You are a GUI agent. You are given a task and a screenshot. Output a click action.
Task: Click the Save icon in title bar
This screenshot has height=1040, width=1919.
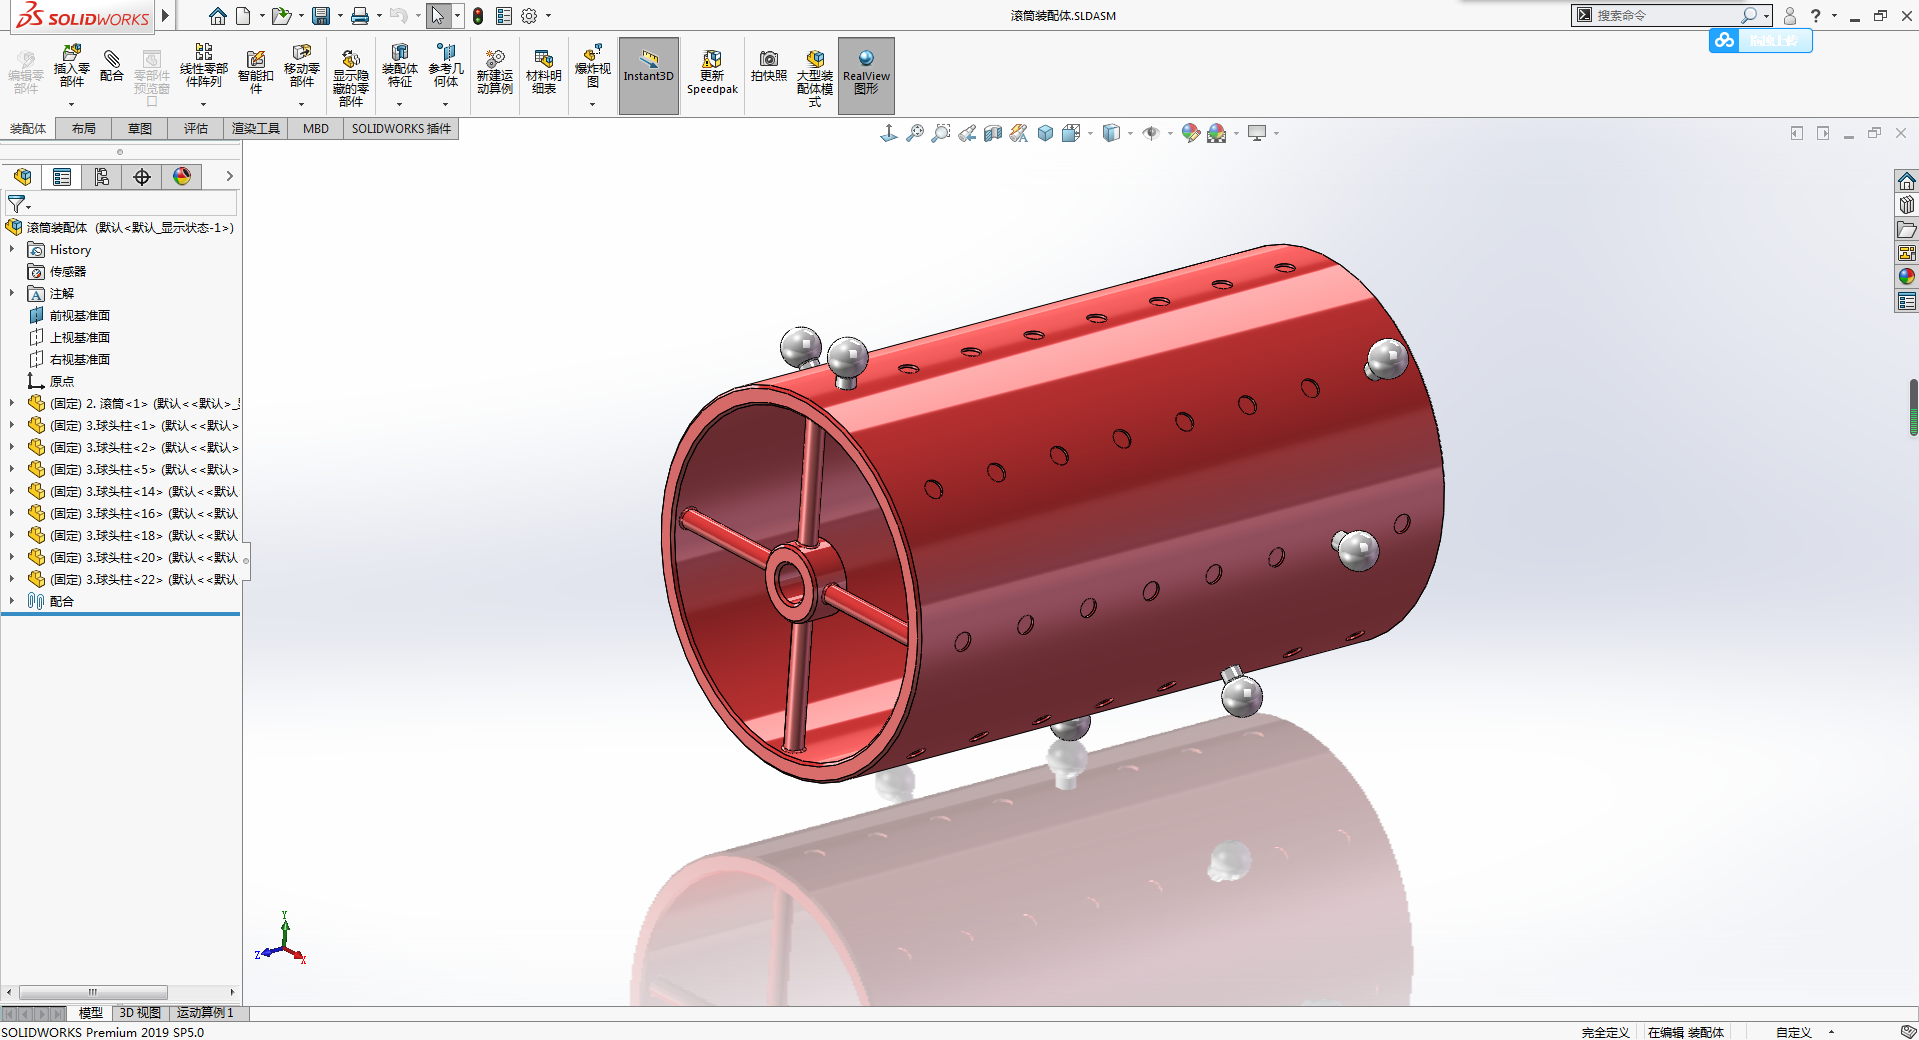[x=321, y=16]
